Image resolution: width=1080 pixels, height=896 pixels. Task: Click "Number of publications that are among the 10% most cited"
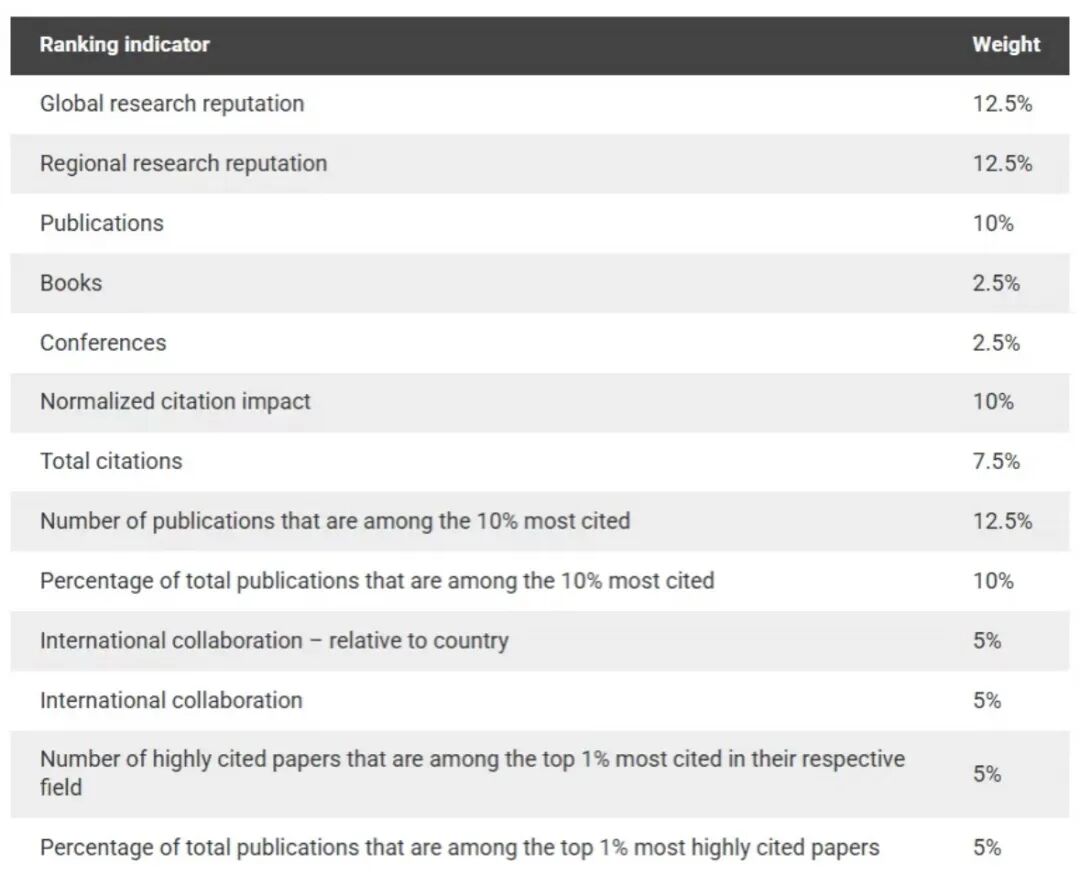(x=335, y=521)
